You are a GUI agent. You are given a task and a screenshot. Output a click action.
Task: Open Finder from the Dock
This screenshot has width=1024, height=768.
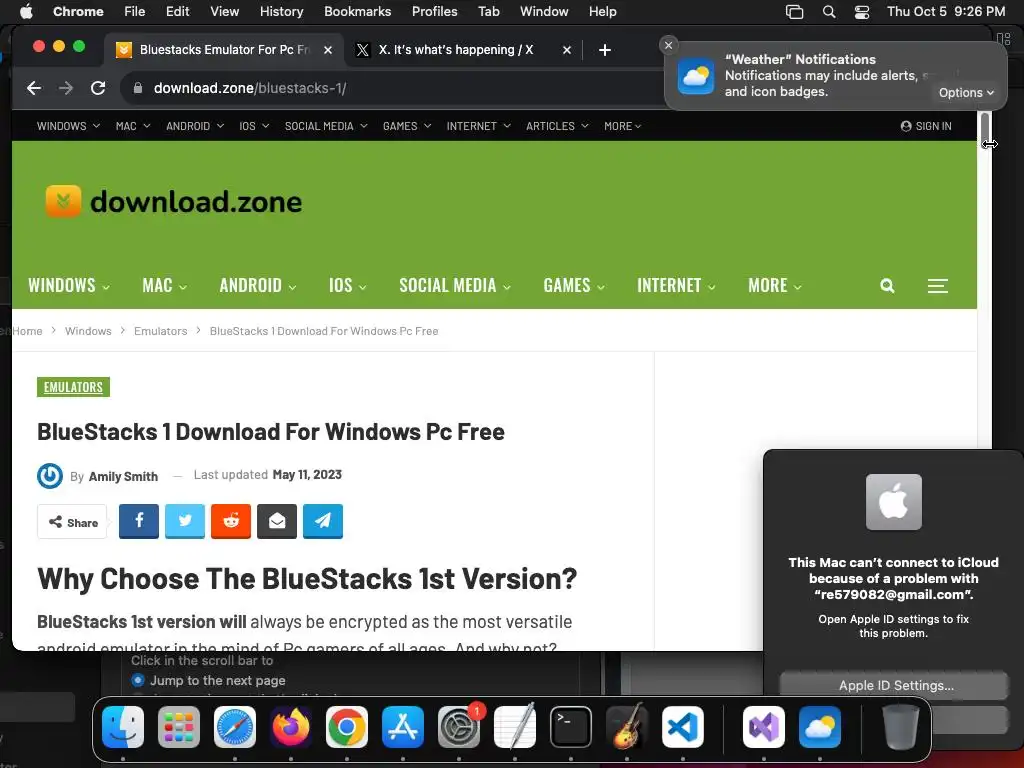(123, 727)
